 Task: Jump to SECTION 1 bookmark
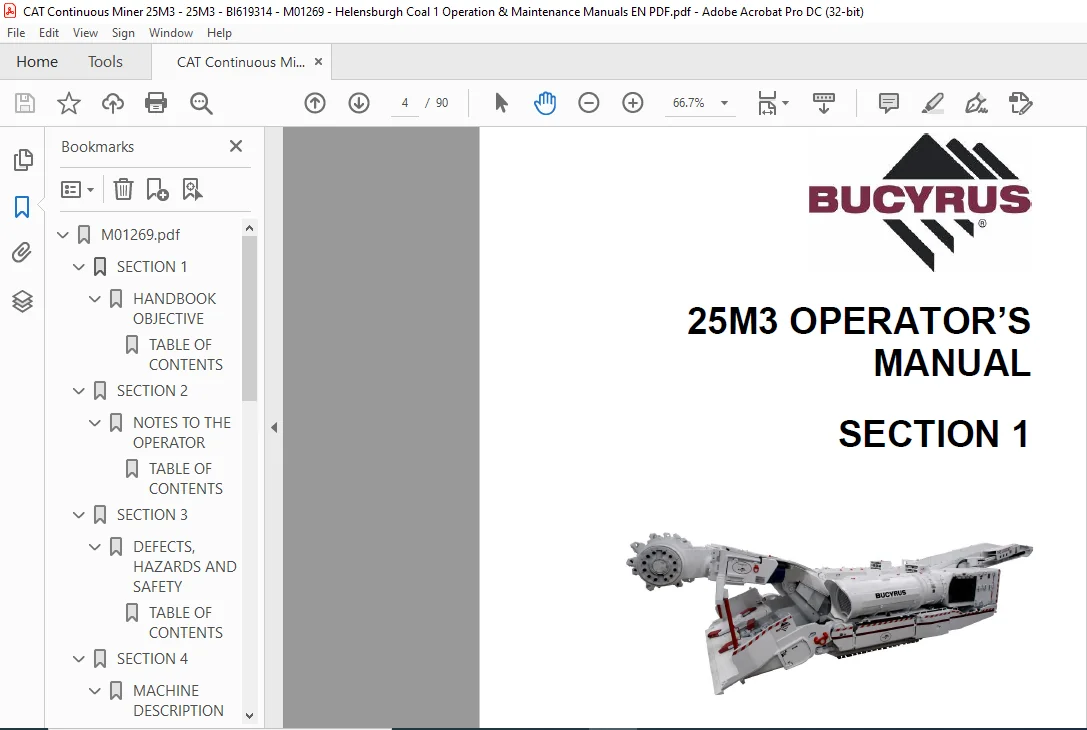coord(152,267)
